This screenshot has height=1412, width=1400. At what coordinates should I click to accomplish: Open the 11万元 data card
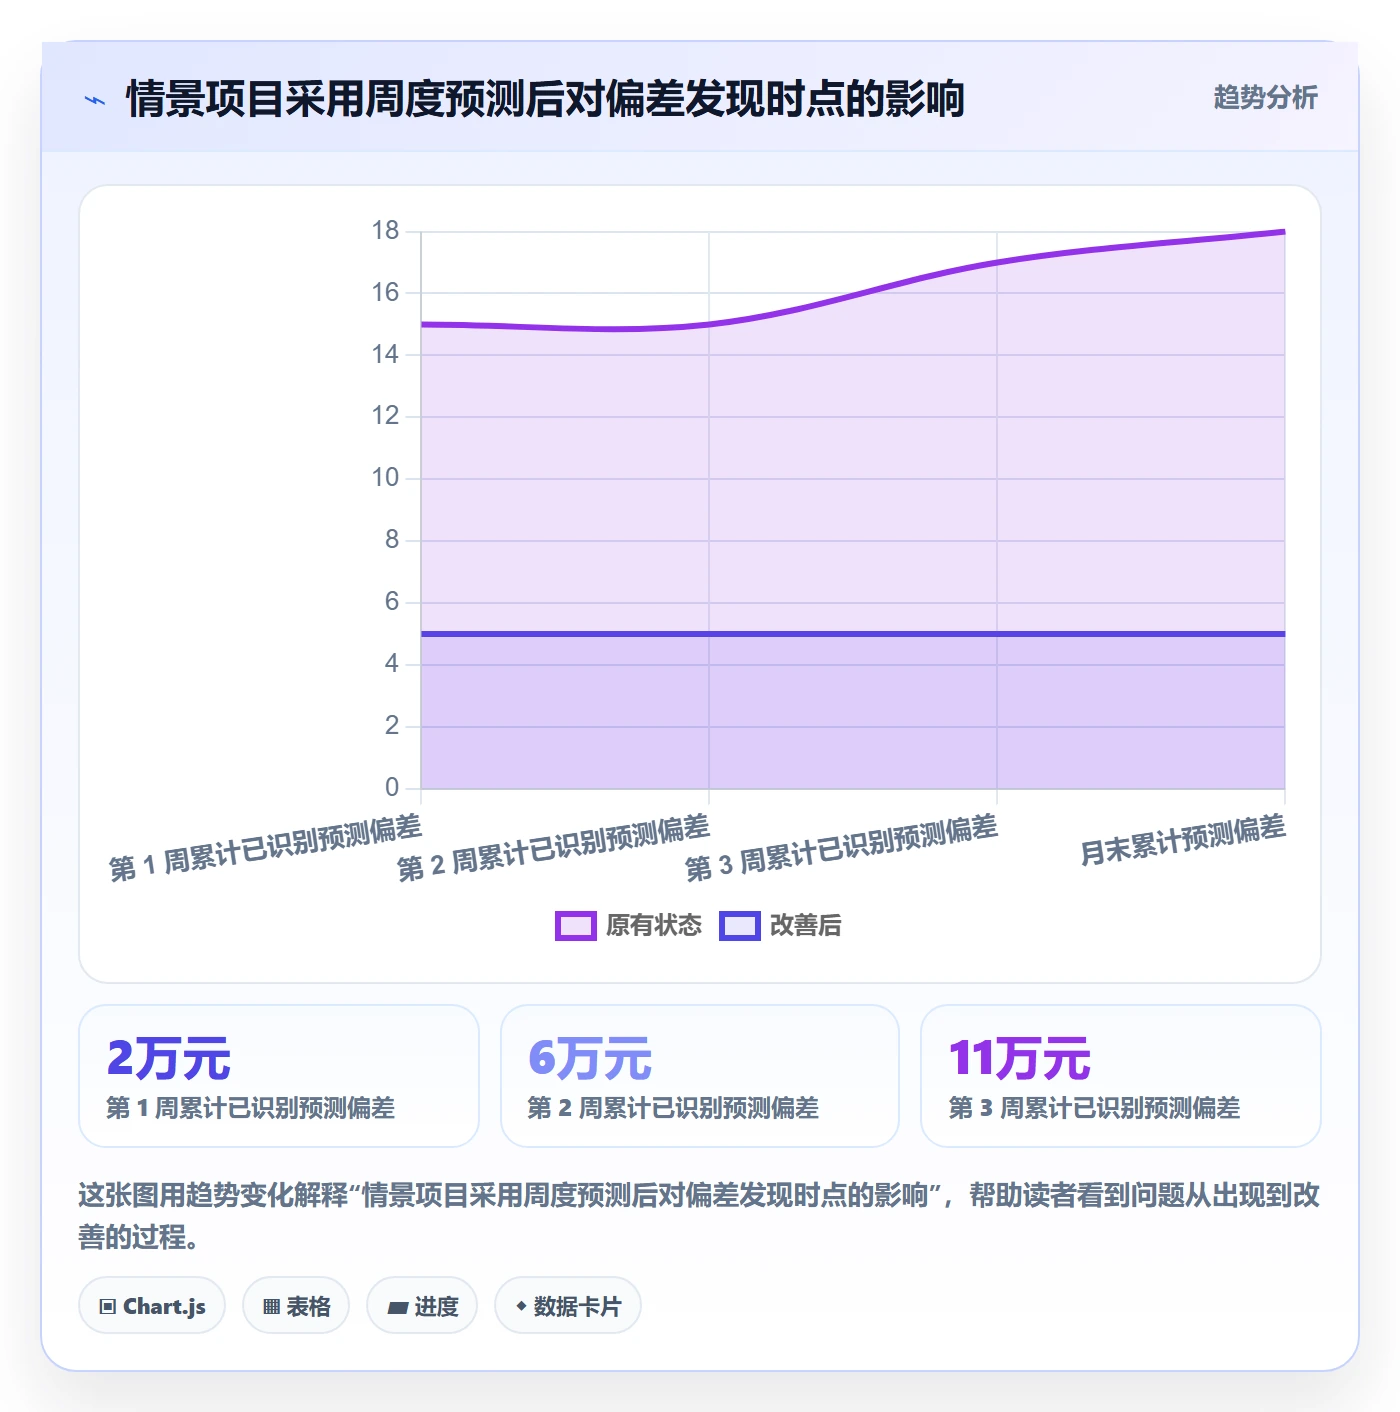tap(1121, 1076)
